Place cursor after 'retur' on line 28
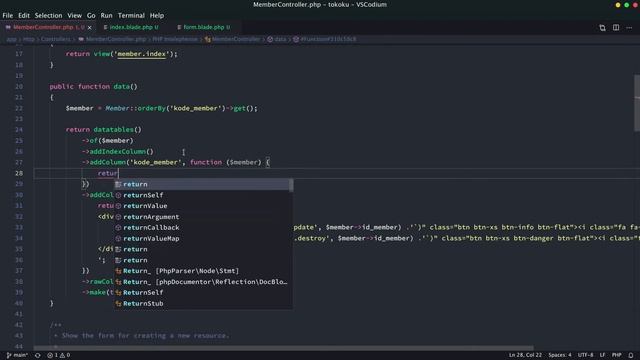 point(118,173)
